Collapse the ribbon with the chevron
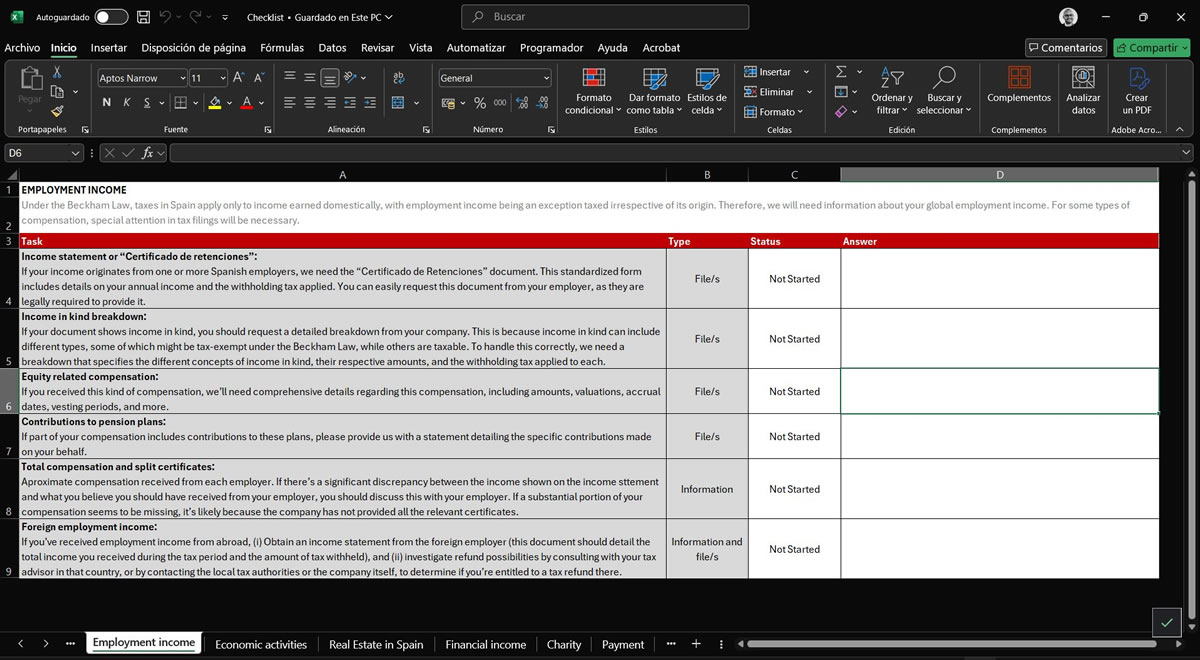1200x660 pixels. 1180,129
